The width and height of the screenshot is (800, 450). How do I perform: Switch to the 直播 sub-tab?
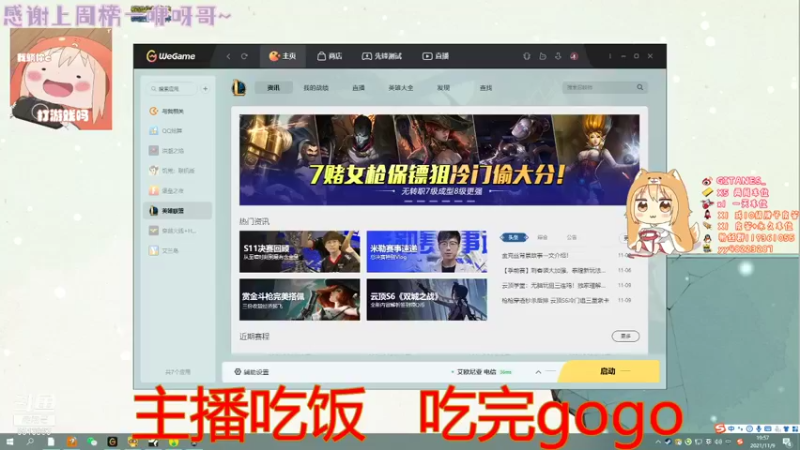click(x=358, y=88)
